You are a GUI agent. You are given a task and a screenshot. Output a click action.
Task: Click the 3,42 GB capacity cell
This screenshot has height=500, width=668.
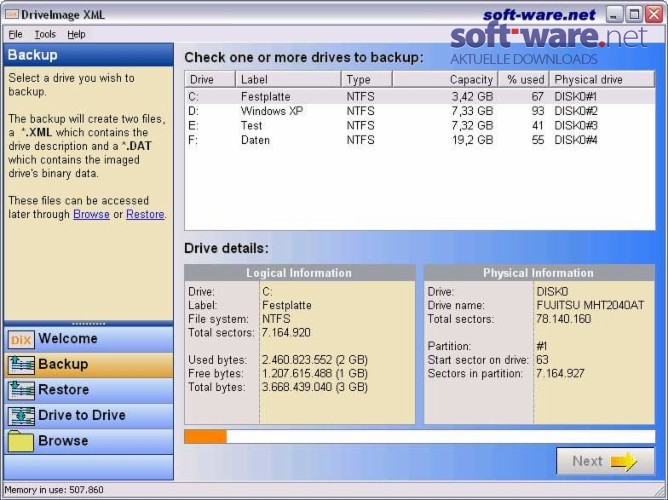tap(472, 97)
